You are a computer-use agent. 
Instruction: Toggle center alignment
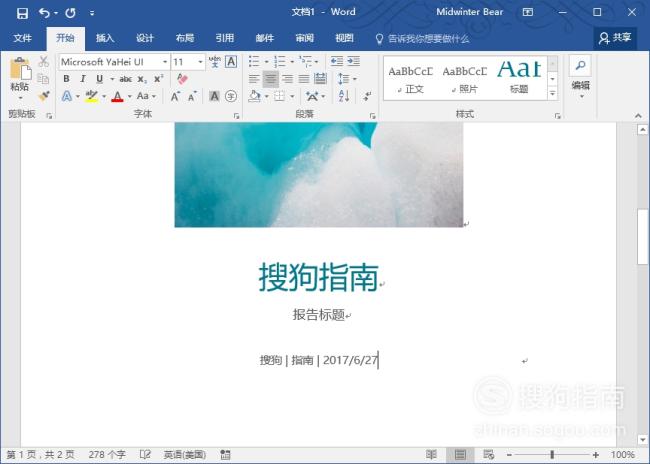270,79
